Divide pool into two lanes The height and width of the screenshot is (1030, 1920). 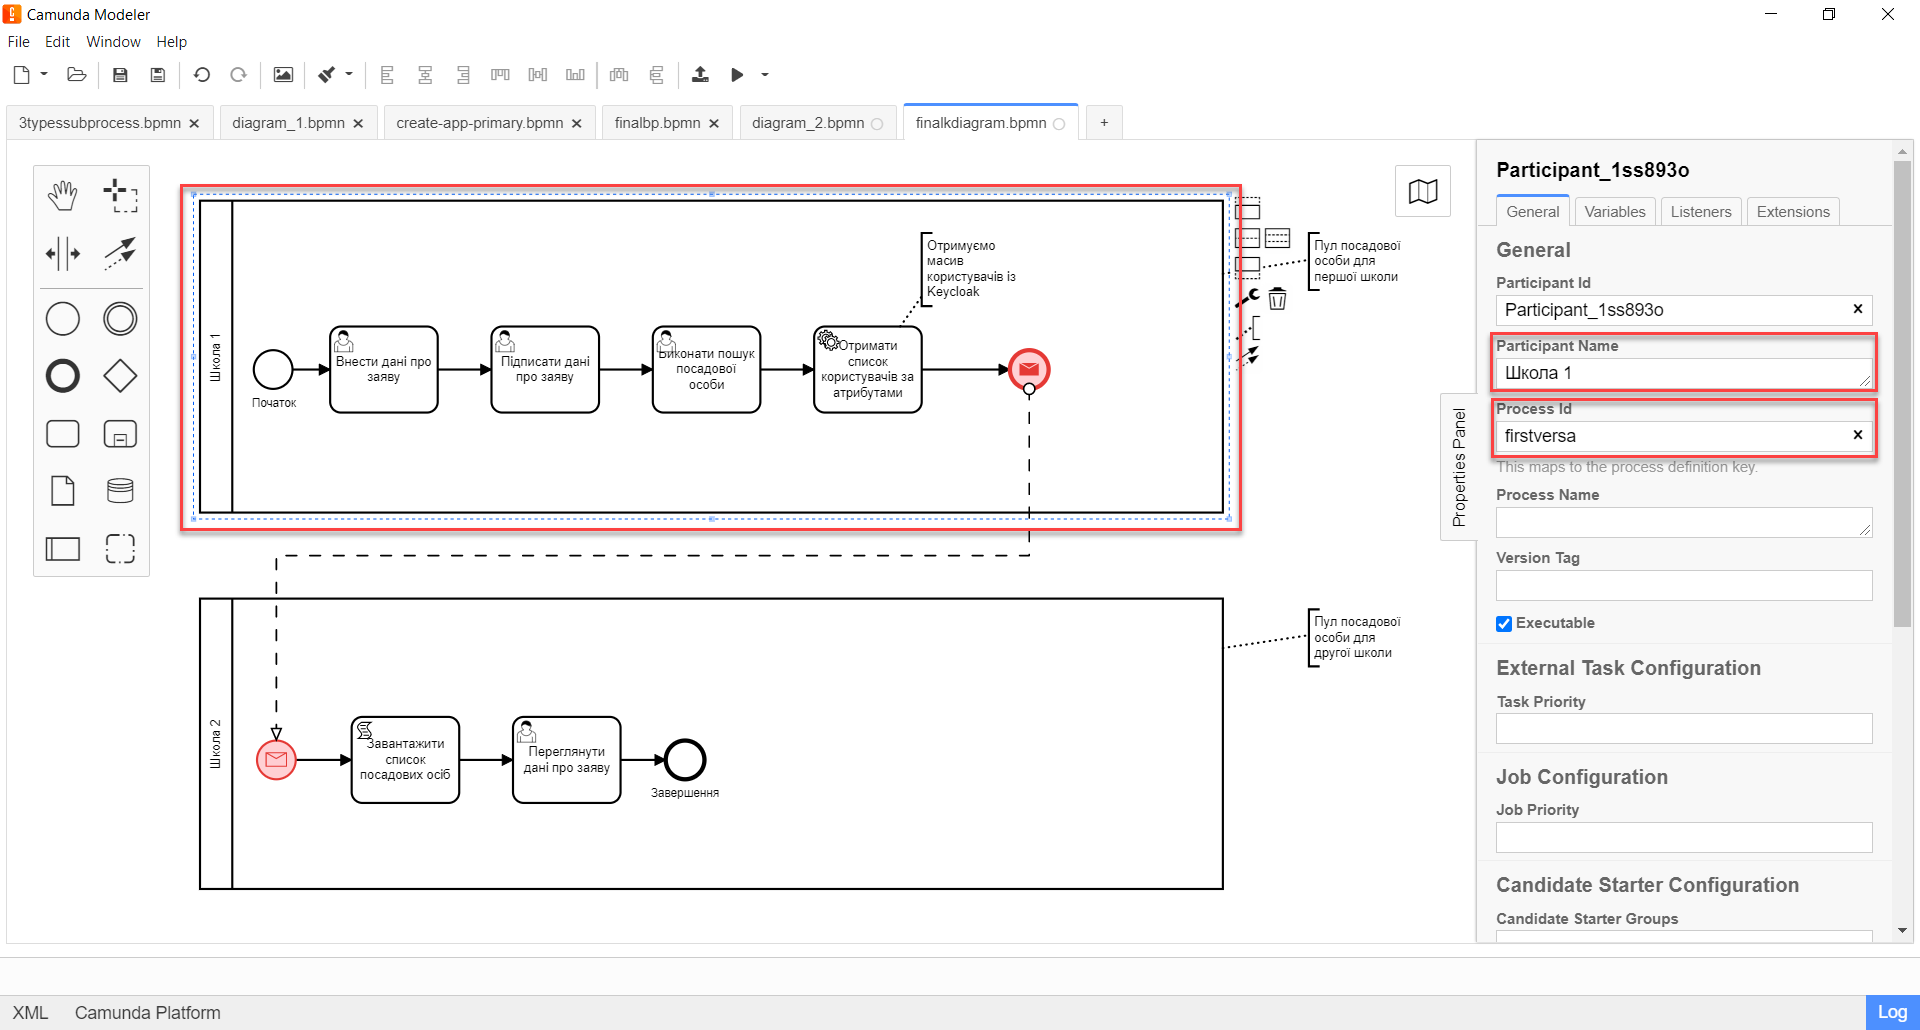[1247, 238]
